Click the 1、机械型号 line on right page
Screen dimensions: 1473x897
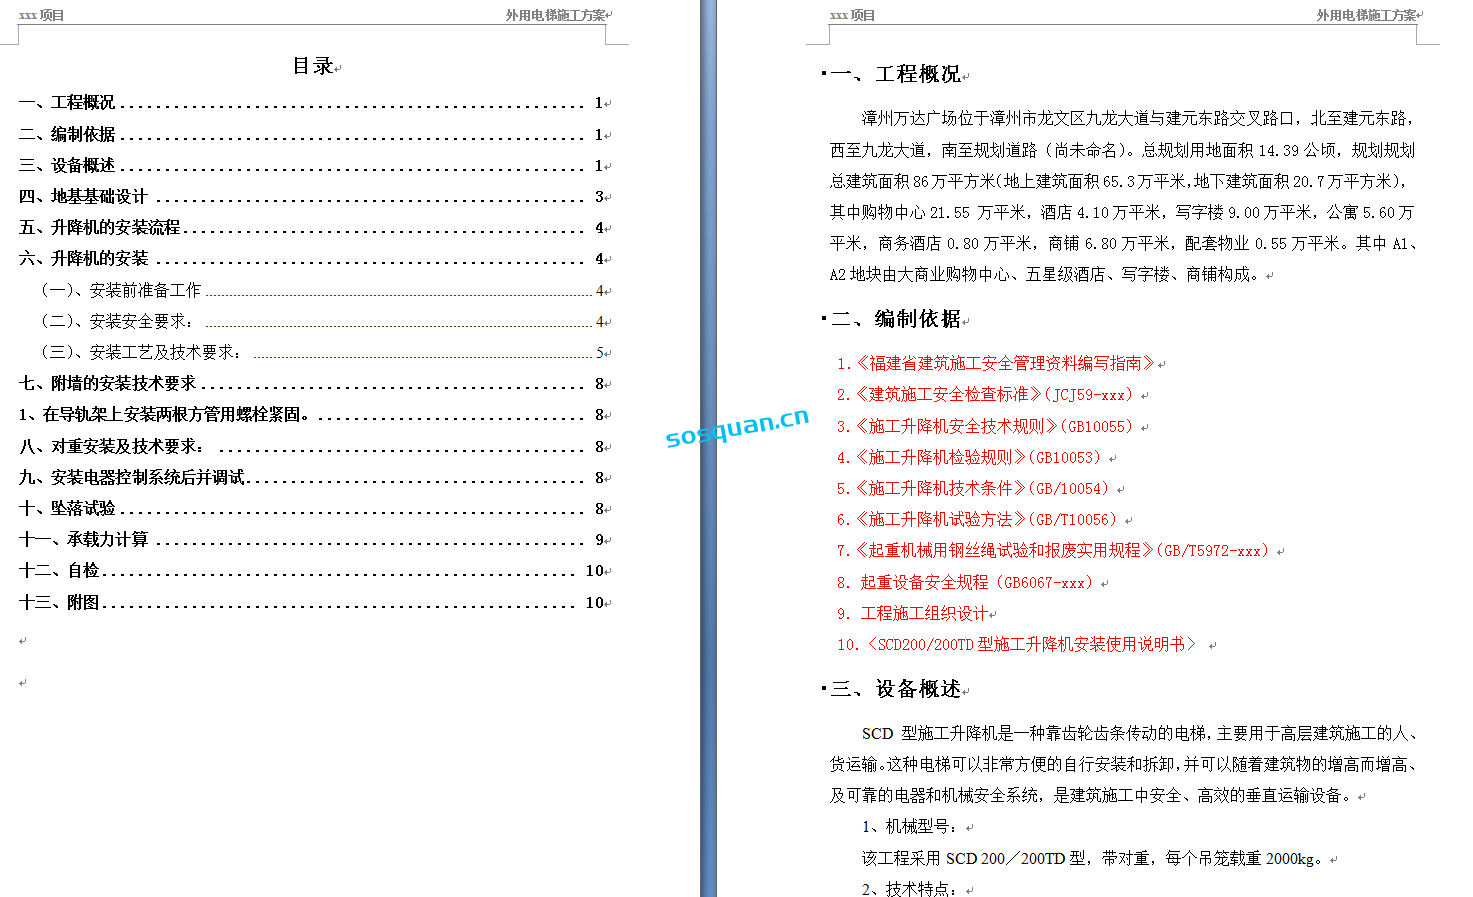coord(909,826)
